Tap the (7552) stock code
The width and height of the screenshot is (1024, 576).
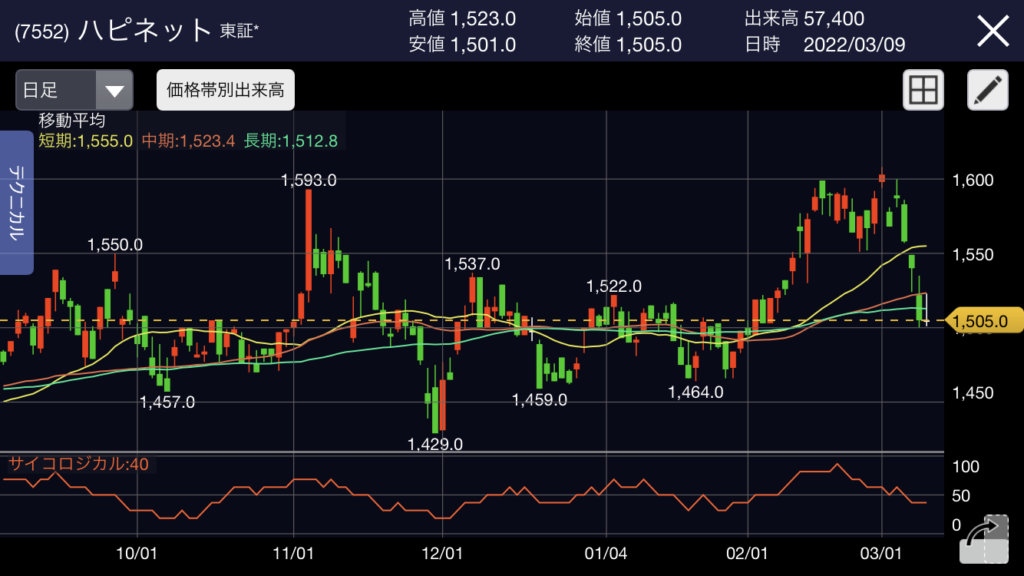(x=42, y=32)
